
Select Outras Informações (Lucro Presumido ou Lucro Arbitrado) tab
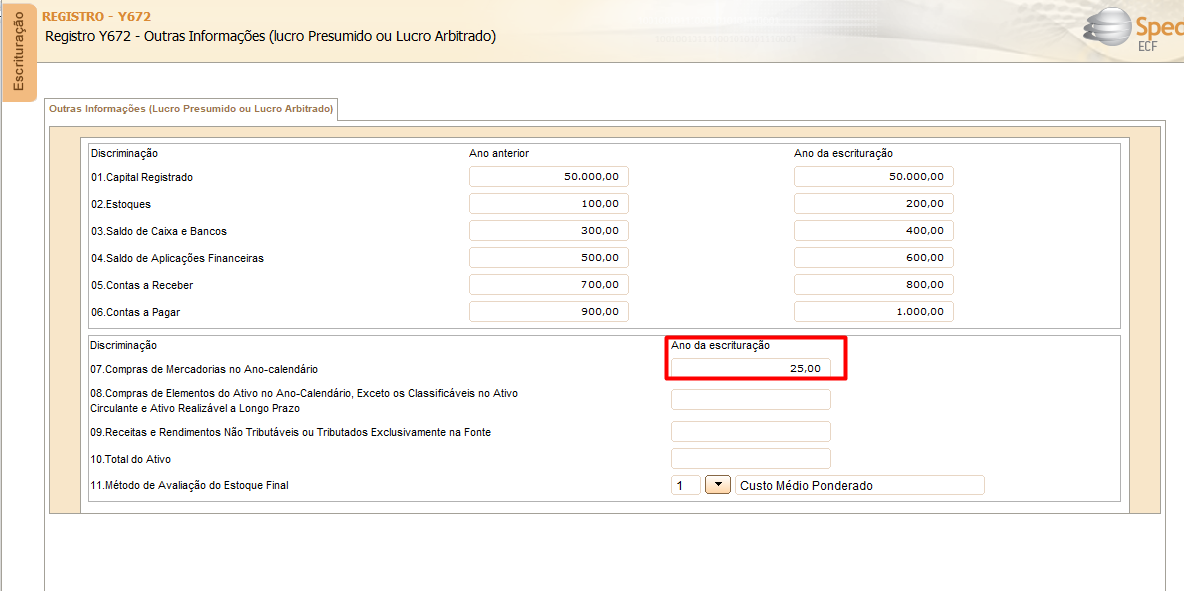coord(191,109)
